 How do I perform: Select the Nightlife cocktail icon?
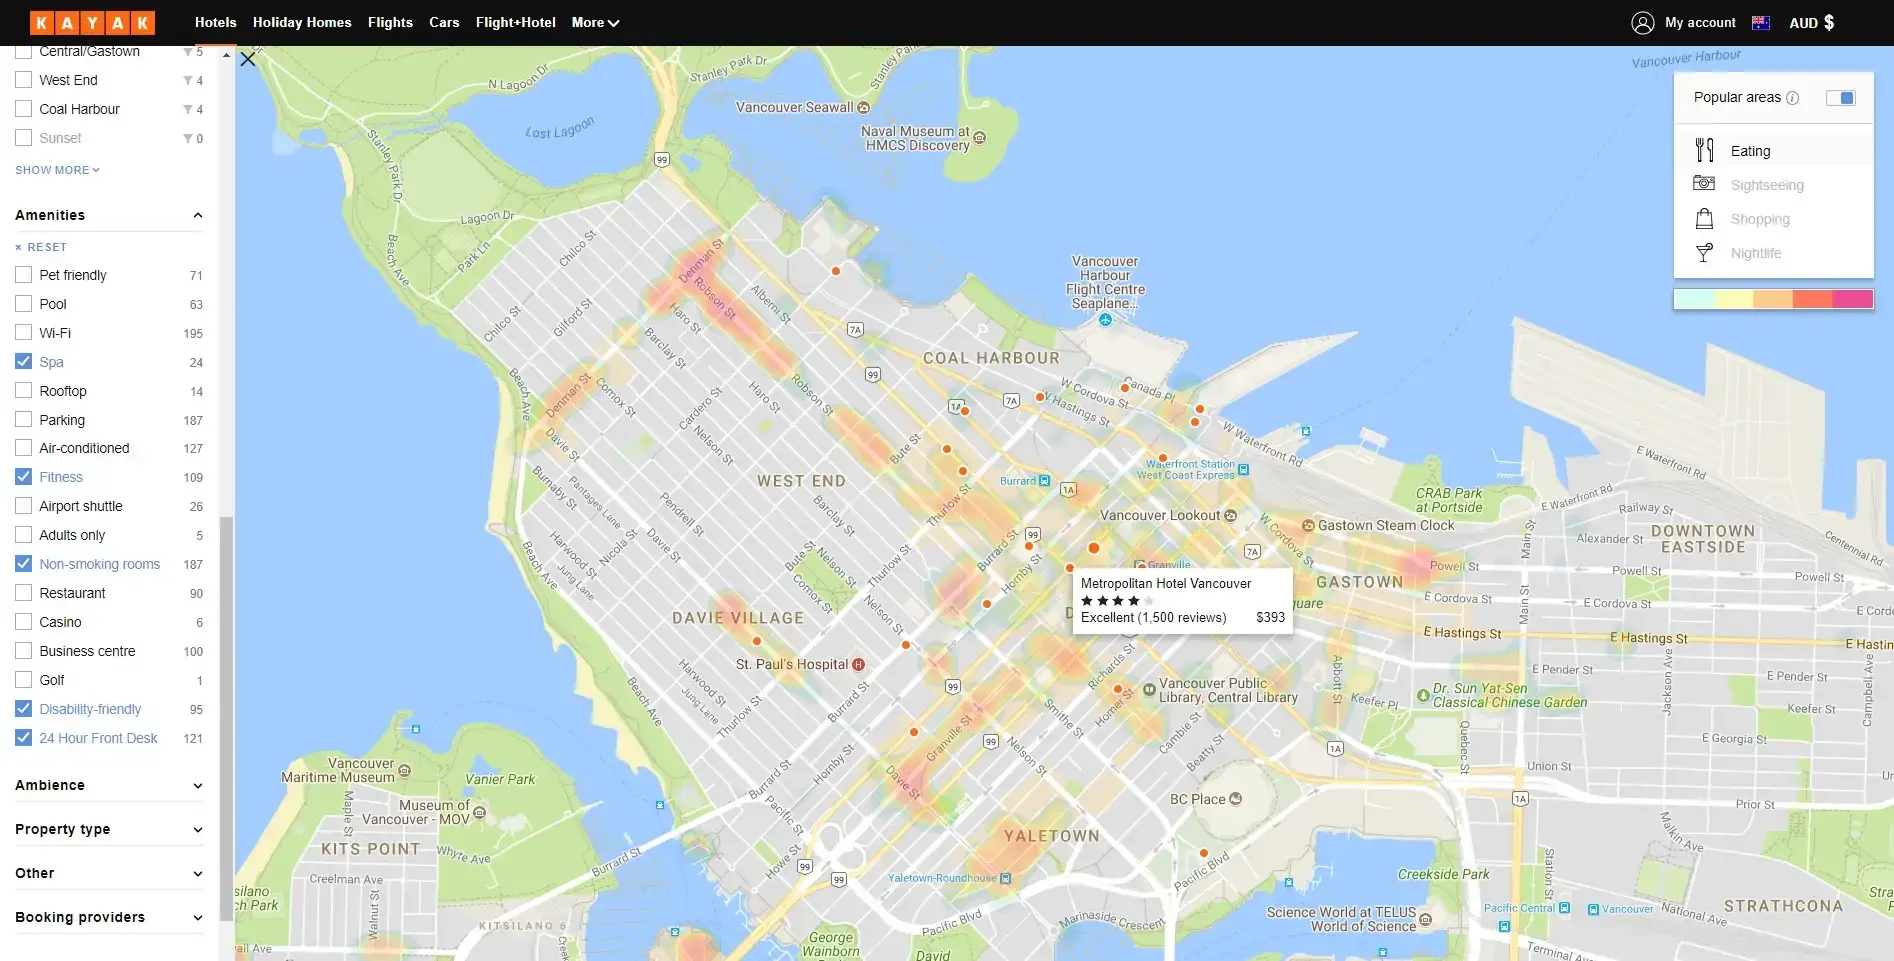tap(1705, 252)
